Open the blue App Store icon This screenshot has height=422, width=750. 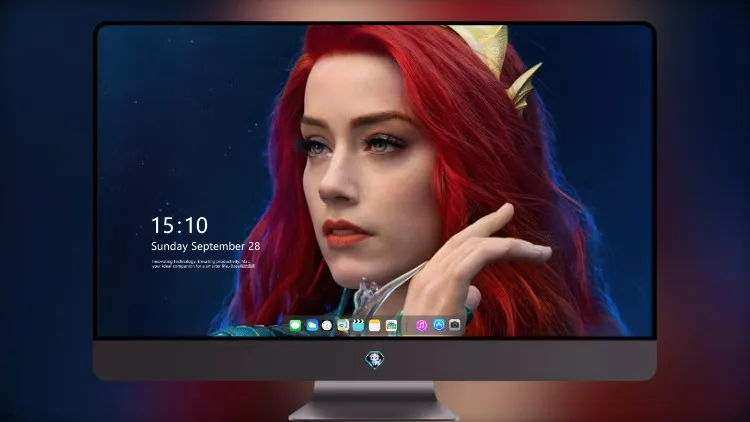coord(439,325)
